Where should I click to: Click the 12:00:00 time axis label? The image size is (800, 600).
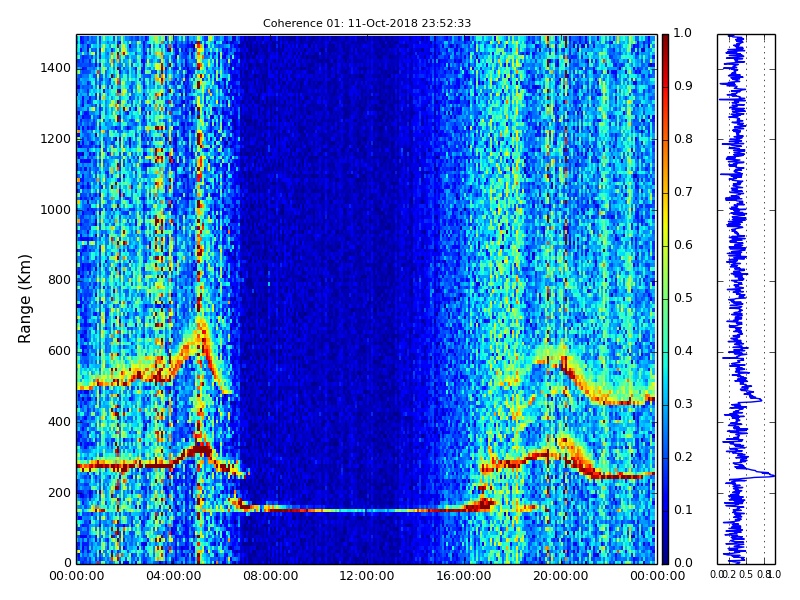coord(367,576)
